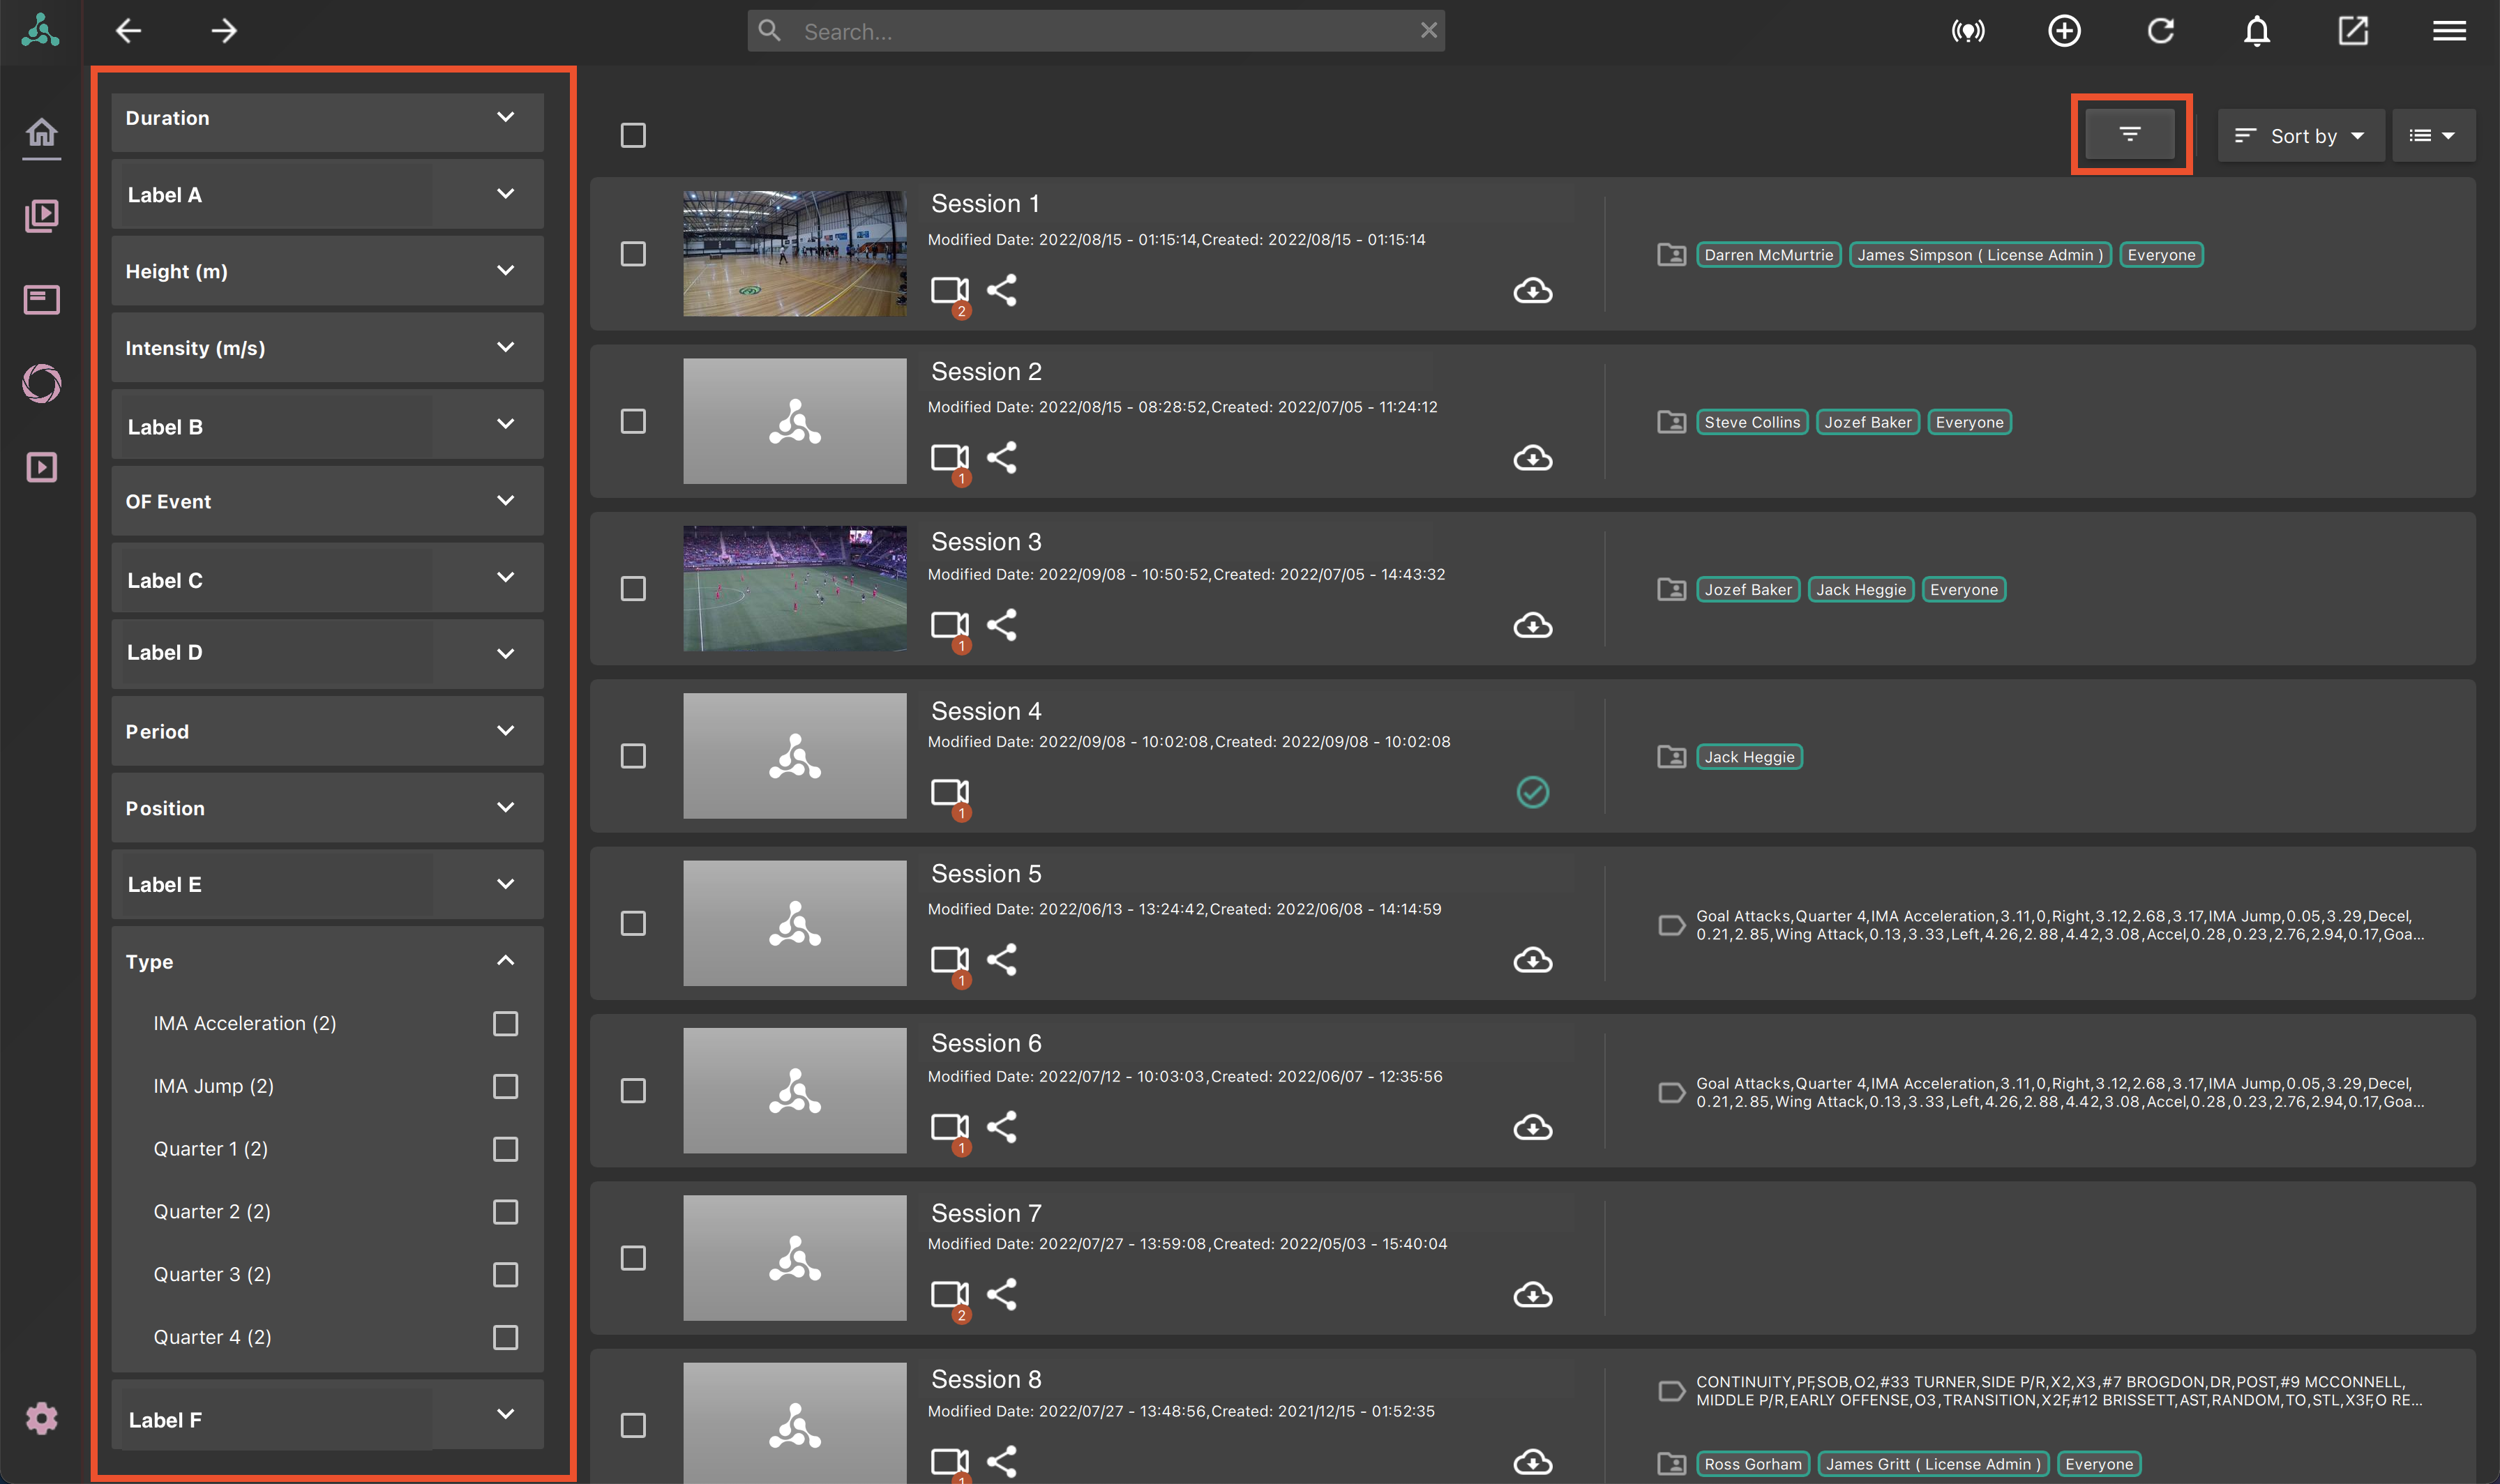Share Session 6

pyautogui.click(x=1001, y=1127)
